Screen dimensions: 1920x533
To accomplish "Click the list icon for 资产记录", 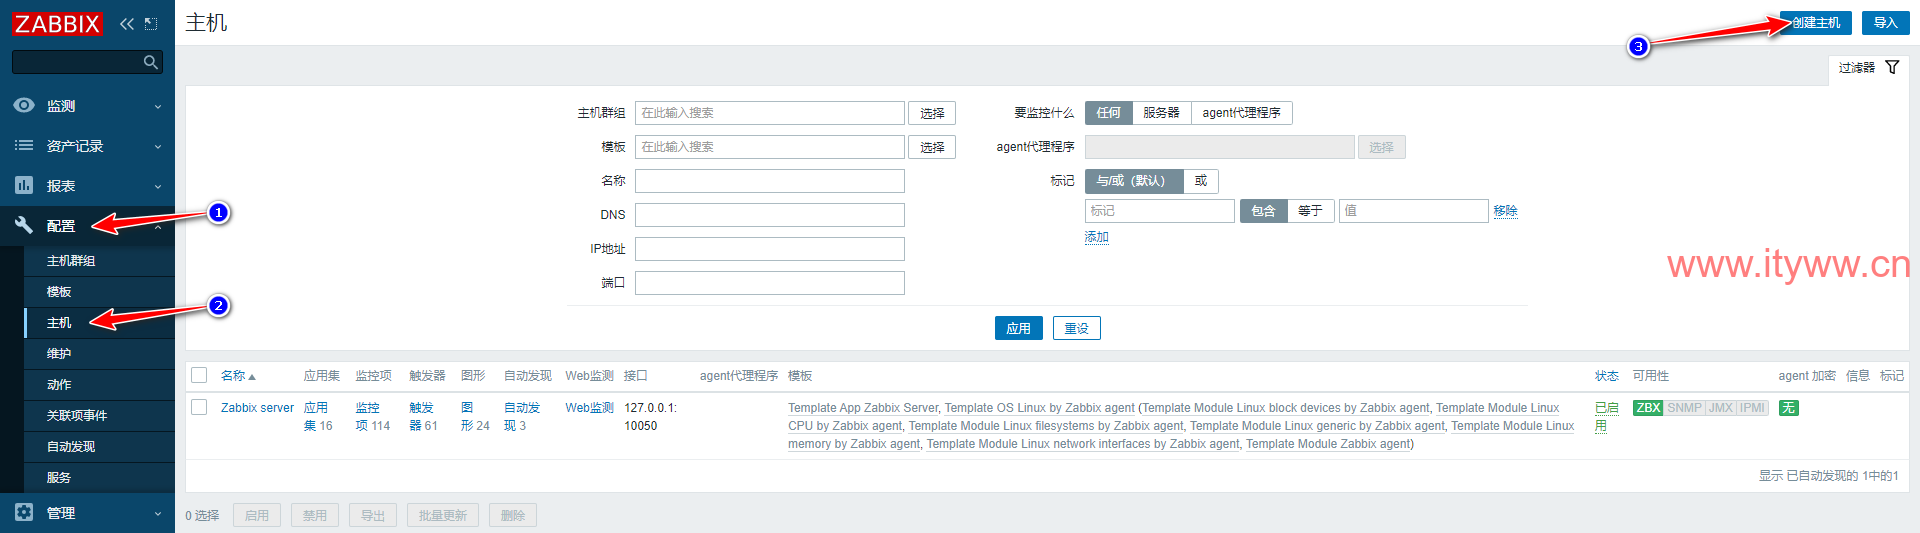I will [x=24, y=145].
